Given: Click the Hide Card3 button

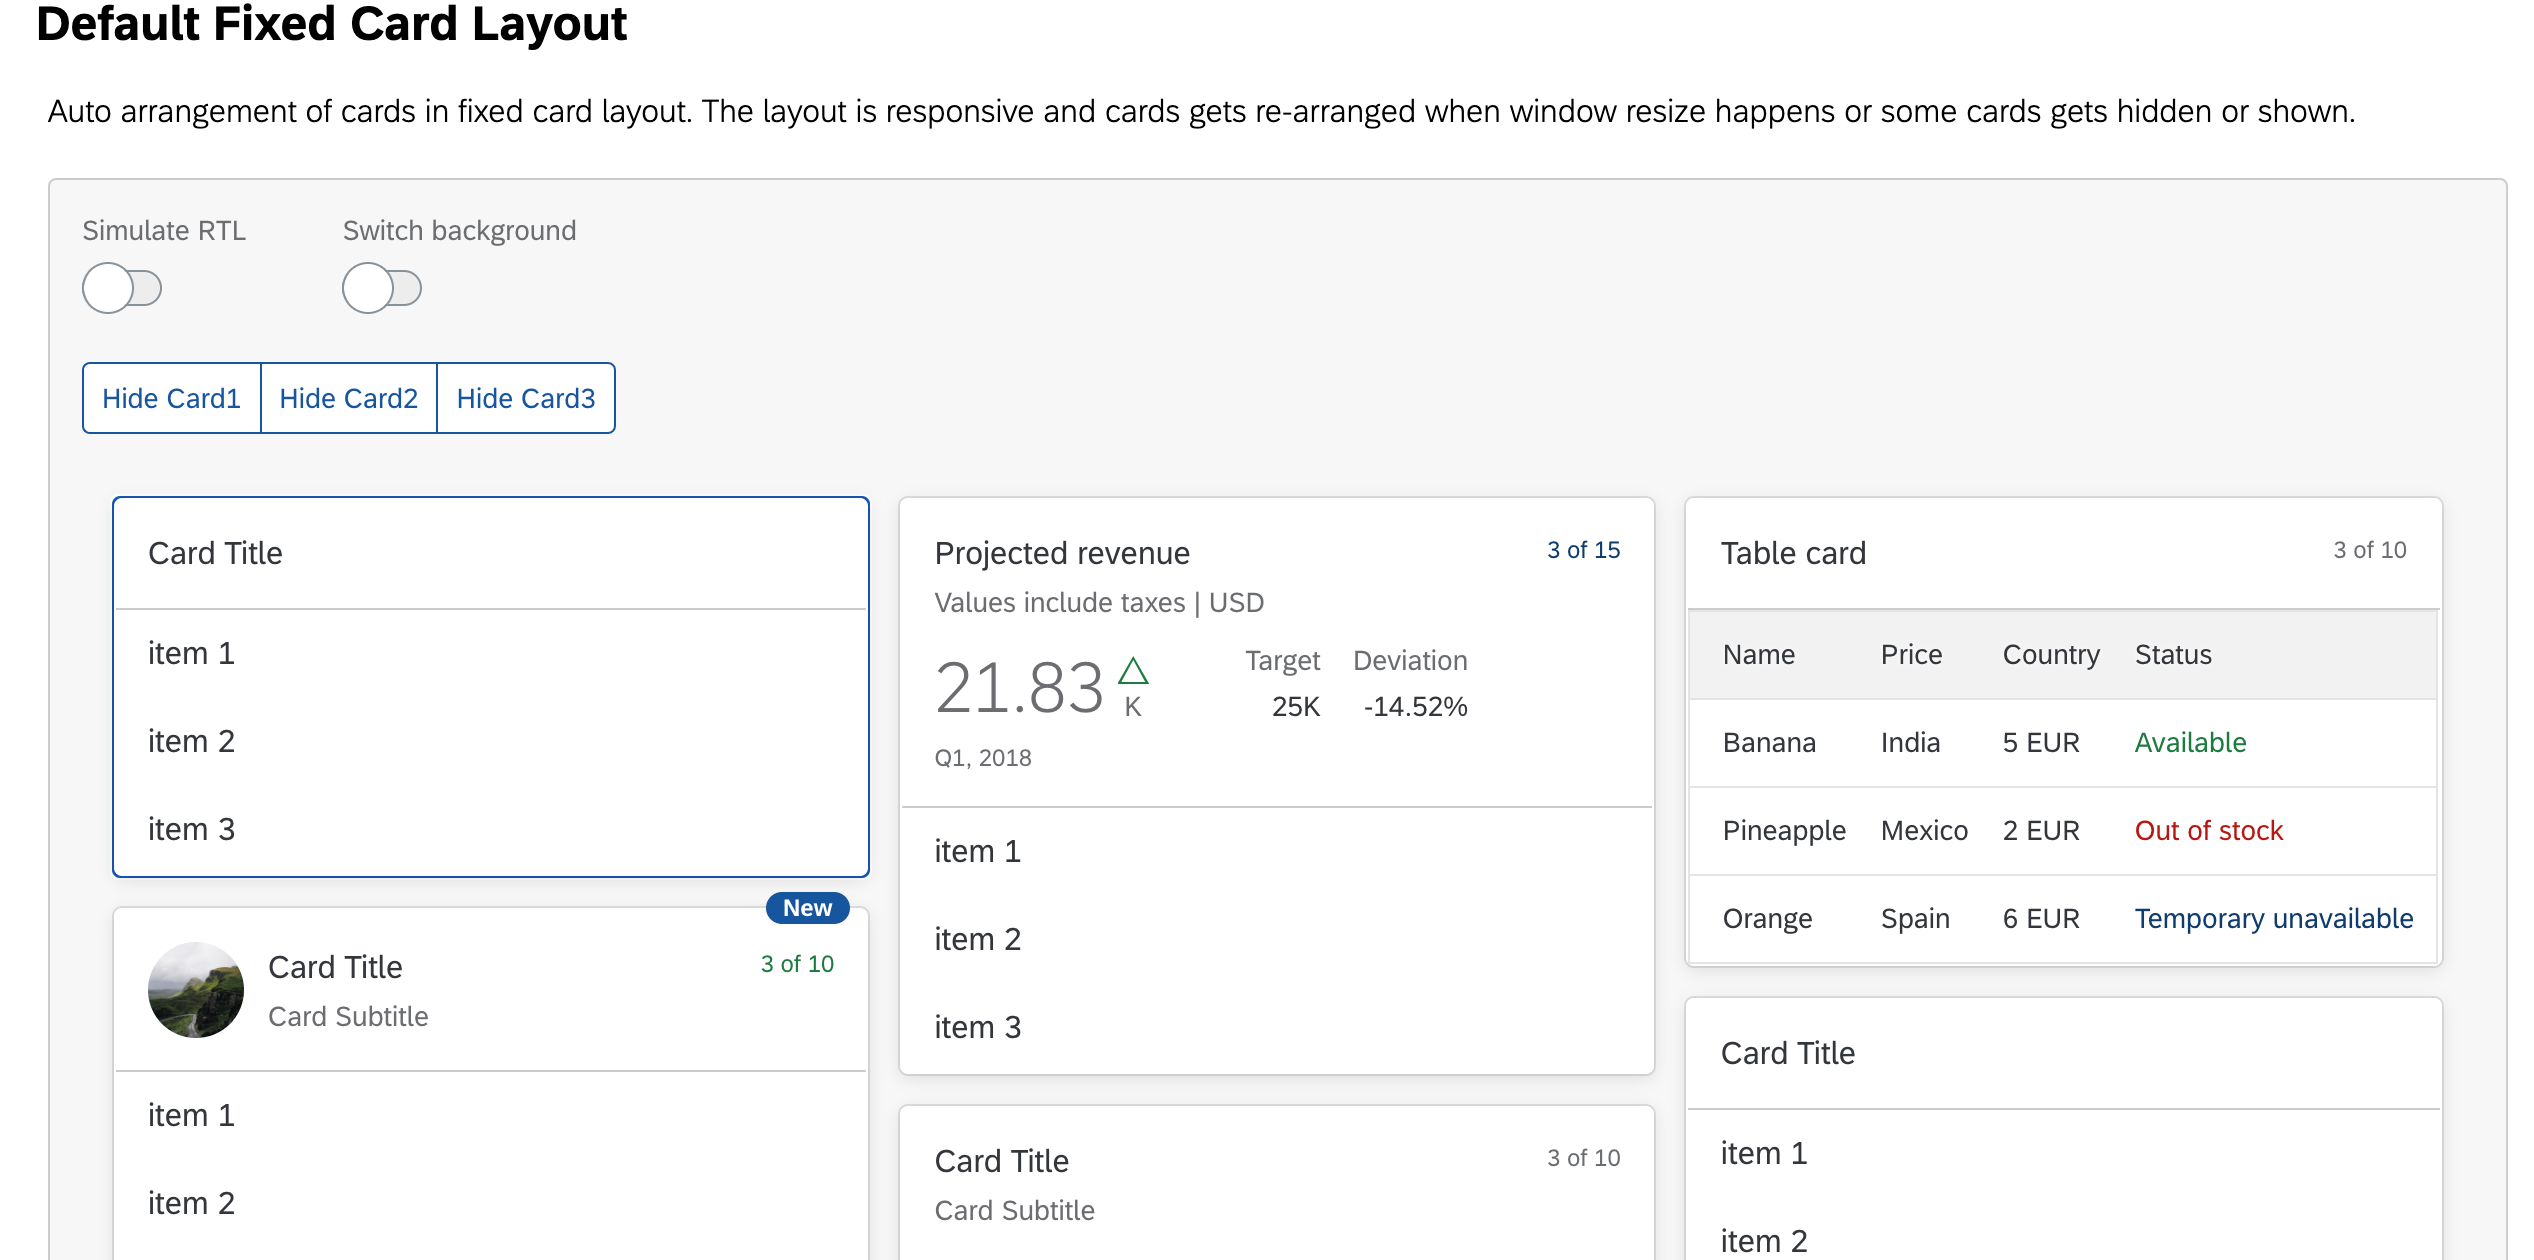Looking at the screenshot, I should tap(526, 397).
